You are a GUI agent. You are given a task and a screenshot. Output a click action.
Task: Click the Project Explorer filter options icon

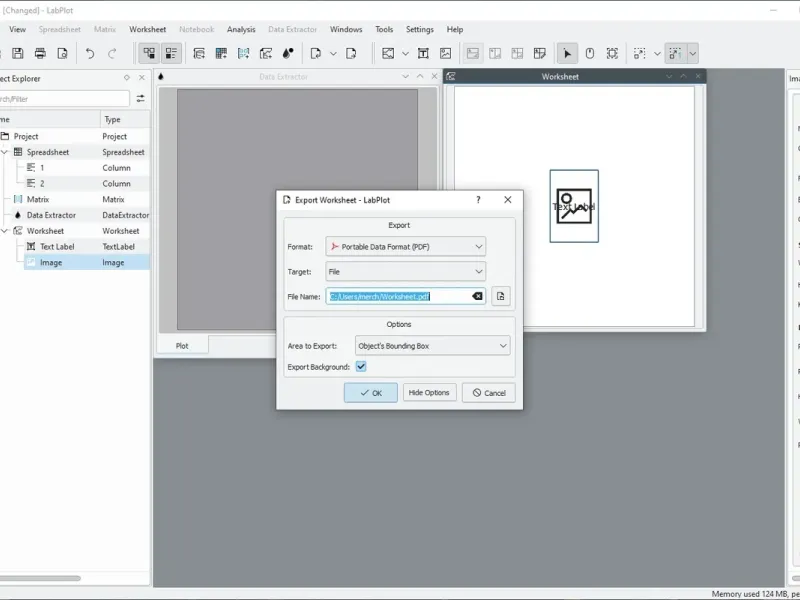click(x=140, y=98)
